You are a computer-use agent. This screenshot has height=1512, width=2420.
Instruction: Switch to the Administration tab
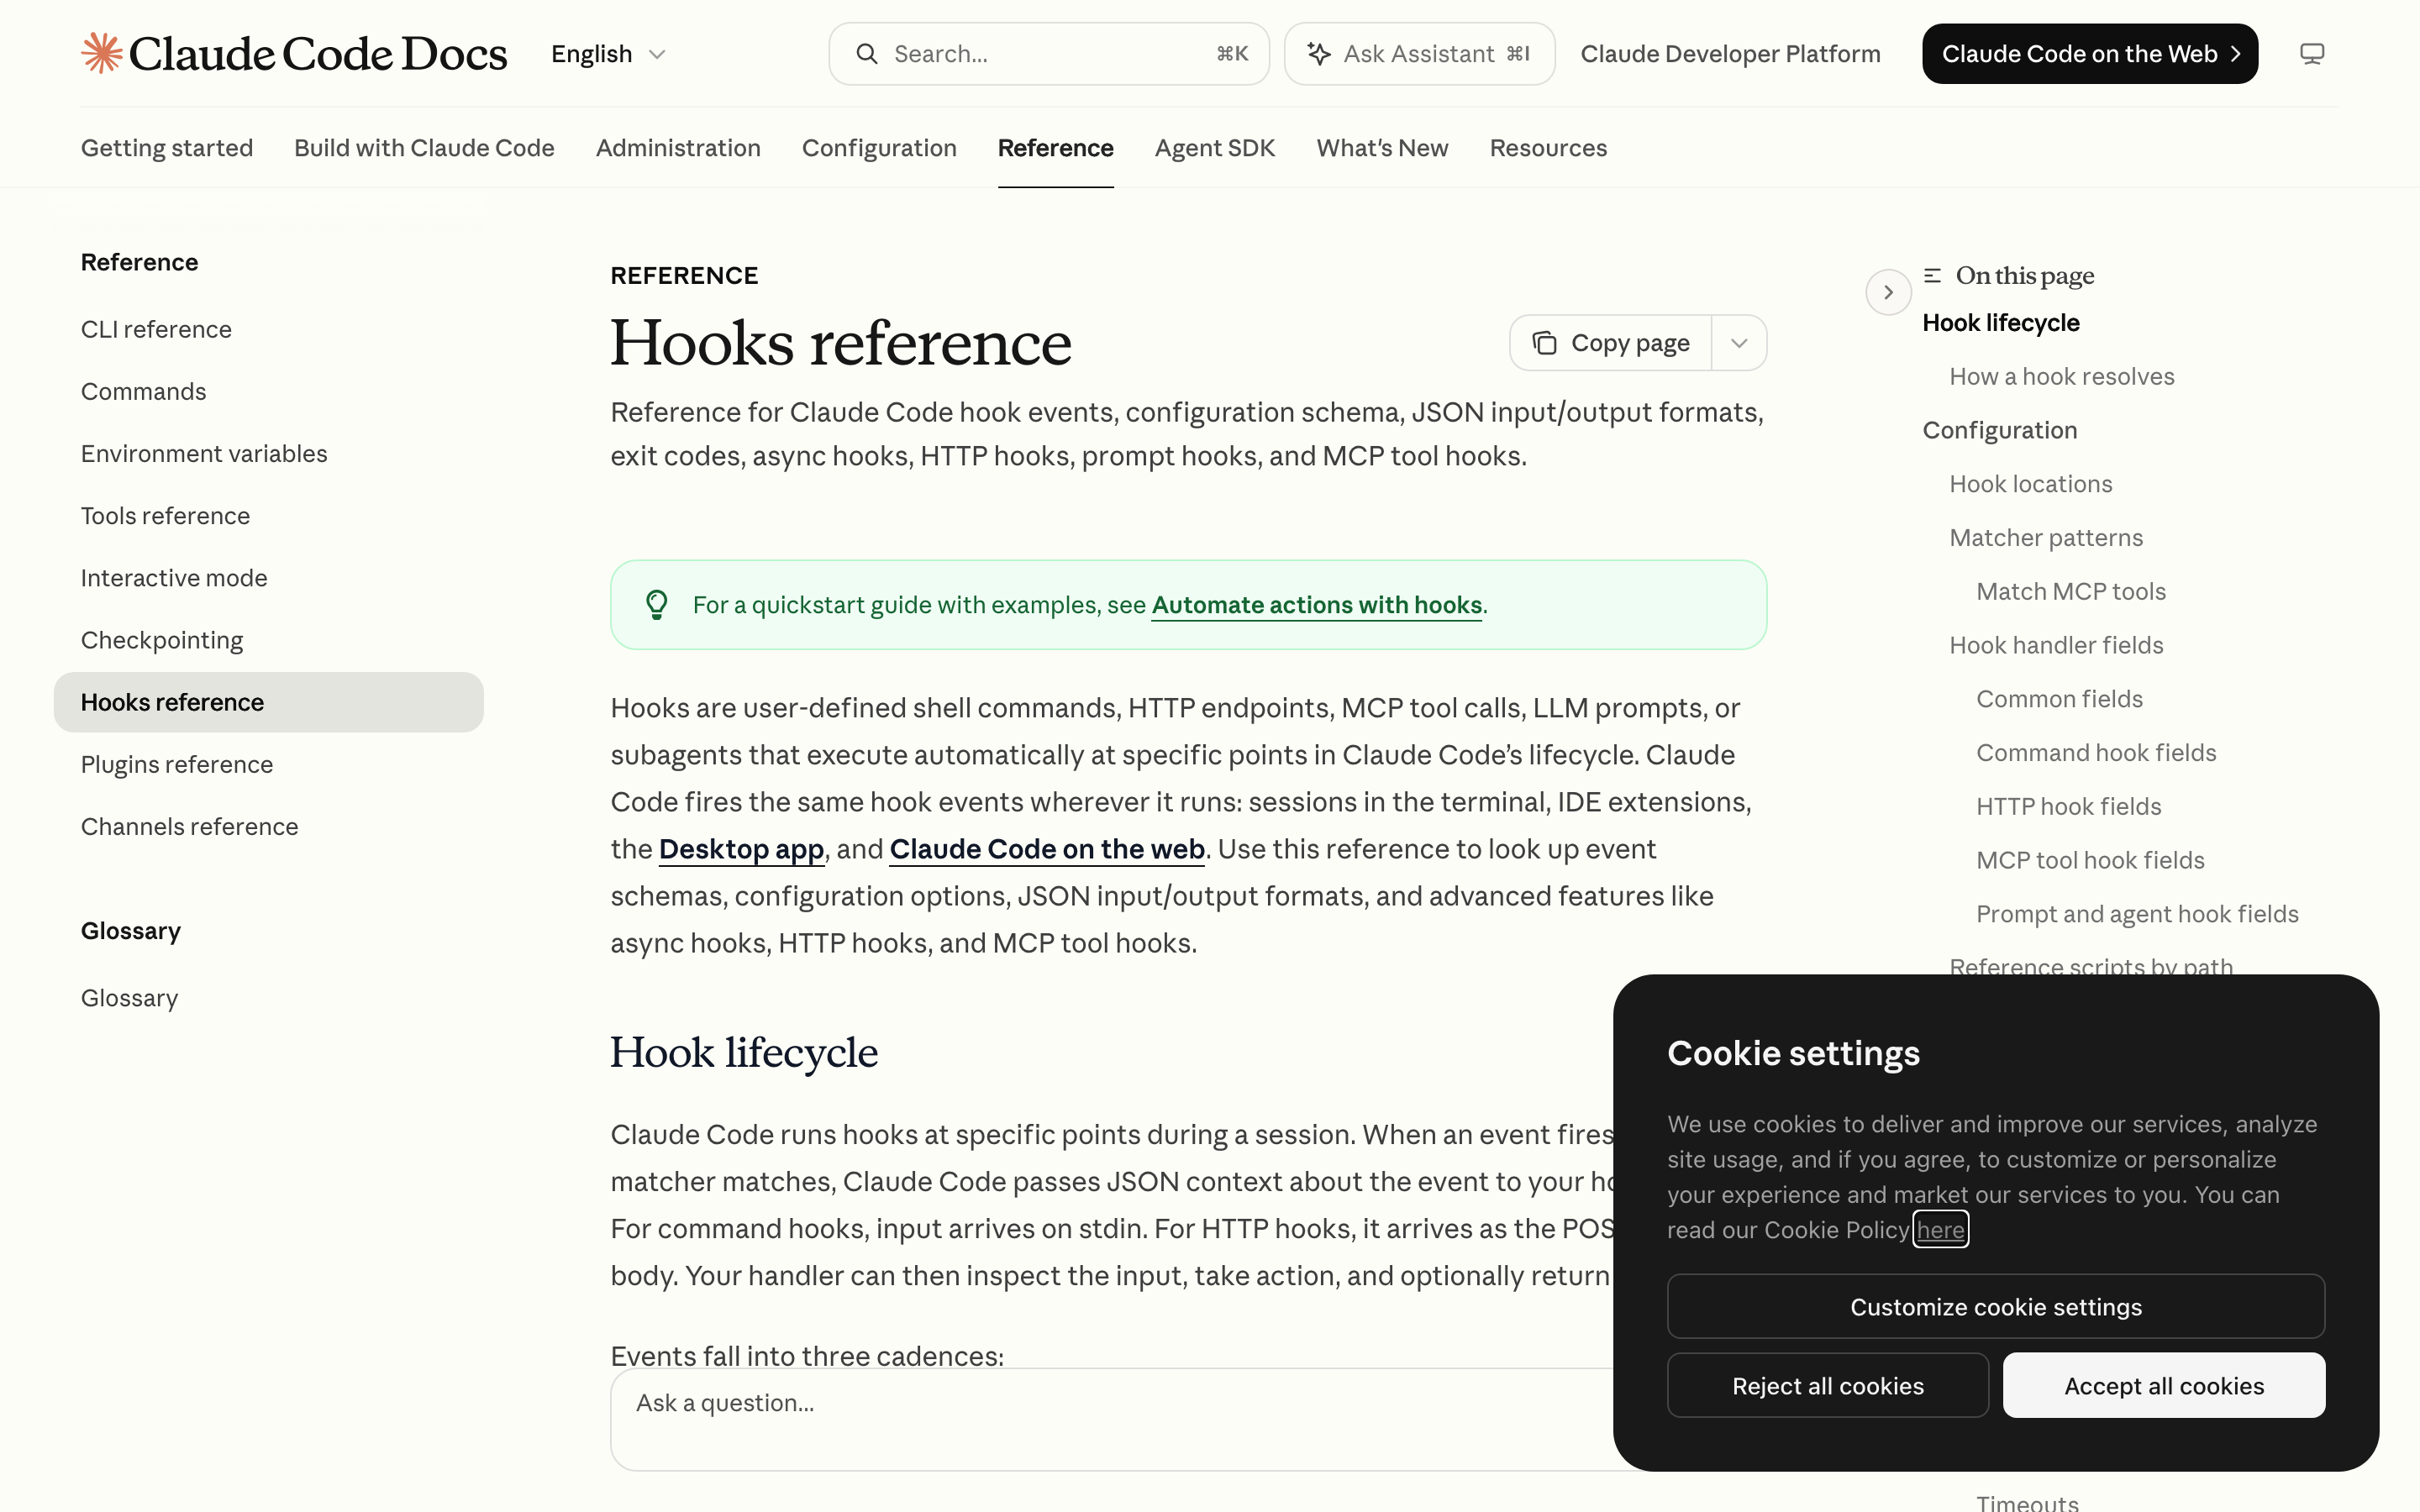pos(678,148)
